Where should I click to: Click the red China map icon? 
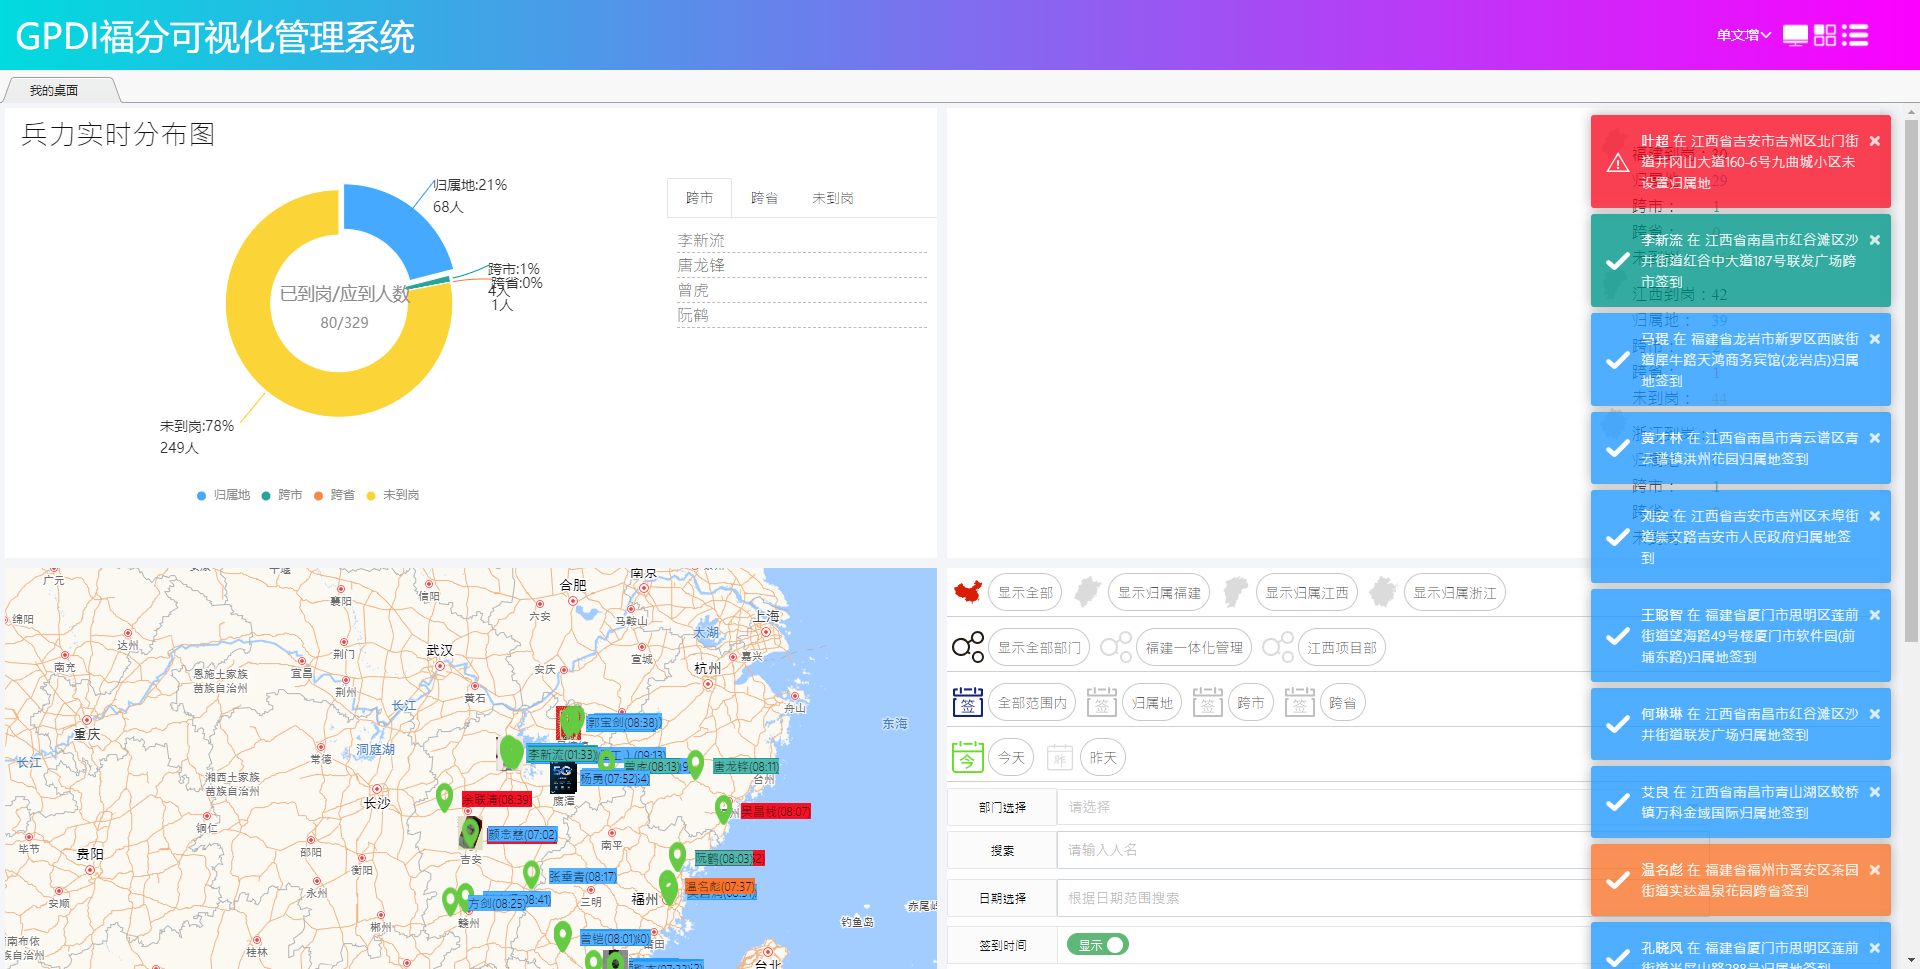967,592
